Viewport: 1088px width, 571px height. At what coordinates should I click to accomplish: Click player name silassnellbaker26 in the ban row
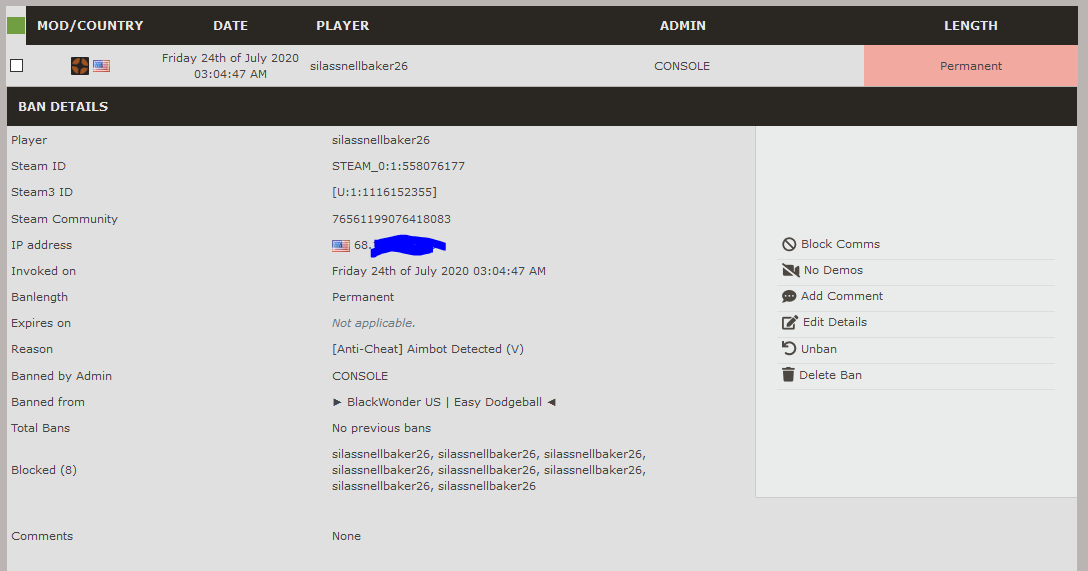(x=359, y=66)
